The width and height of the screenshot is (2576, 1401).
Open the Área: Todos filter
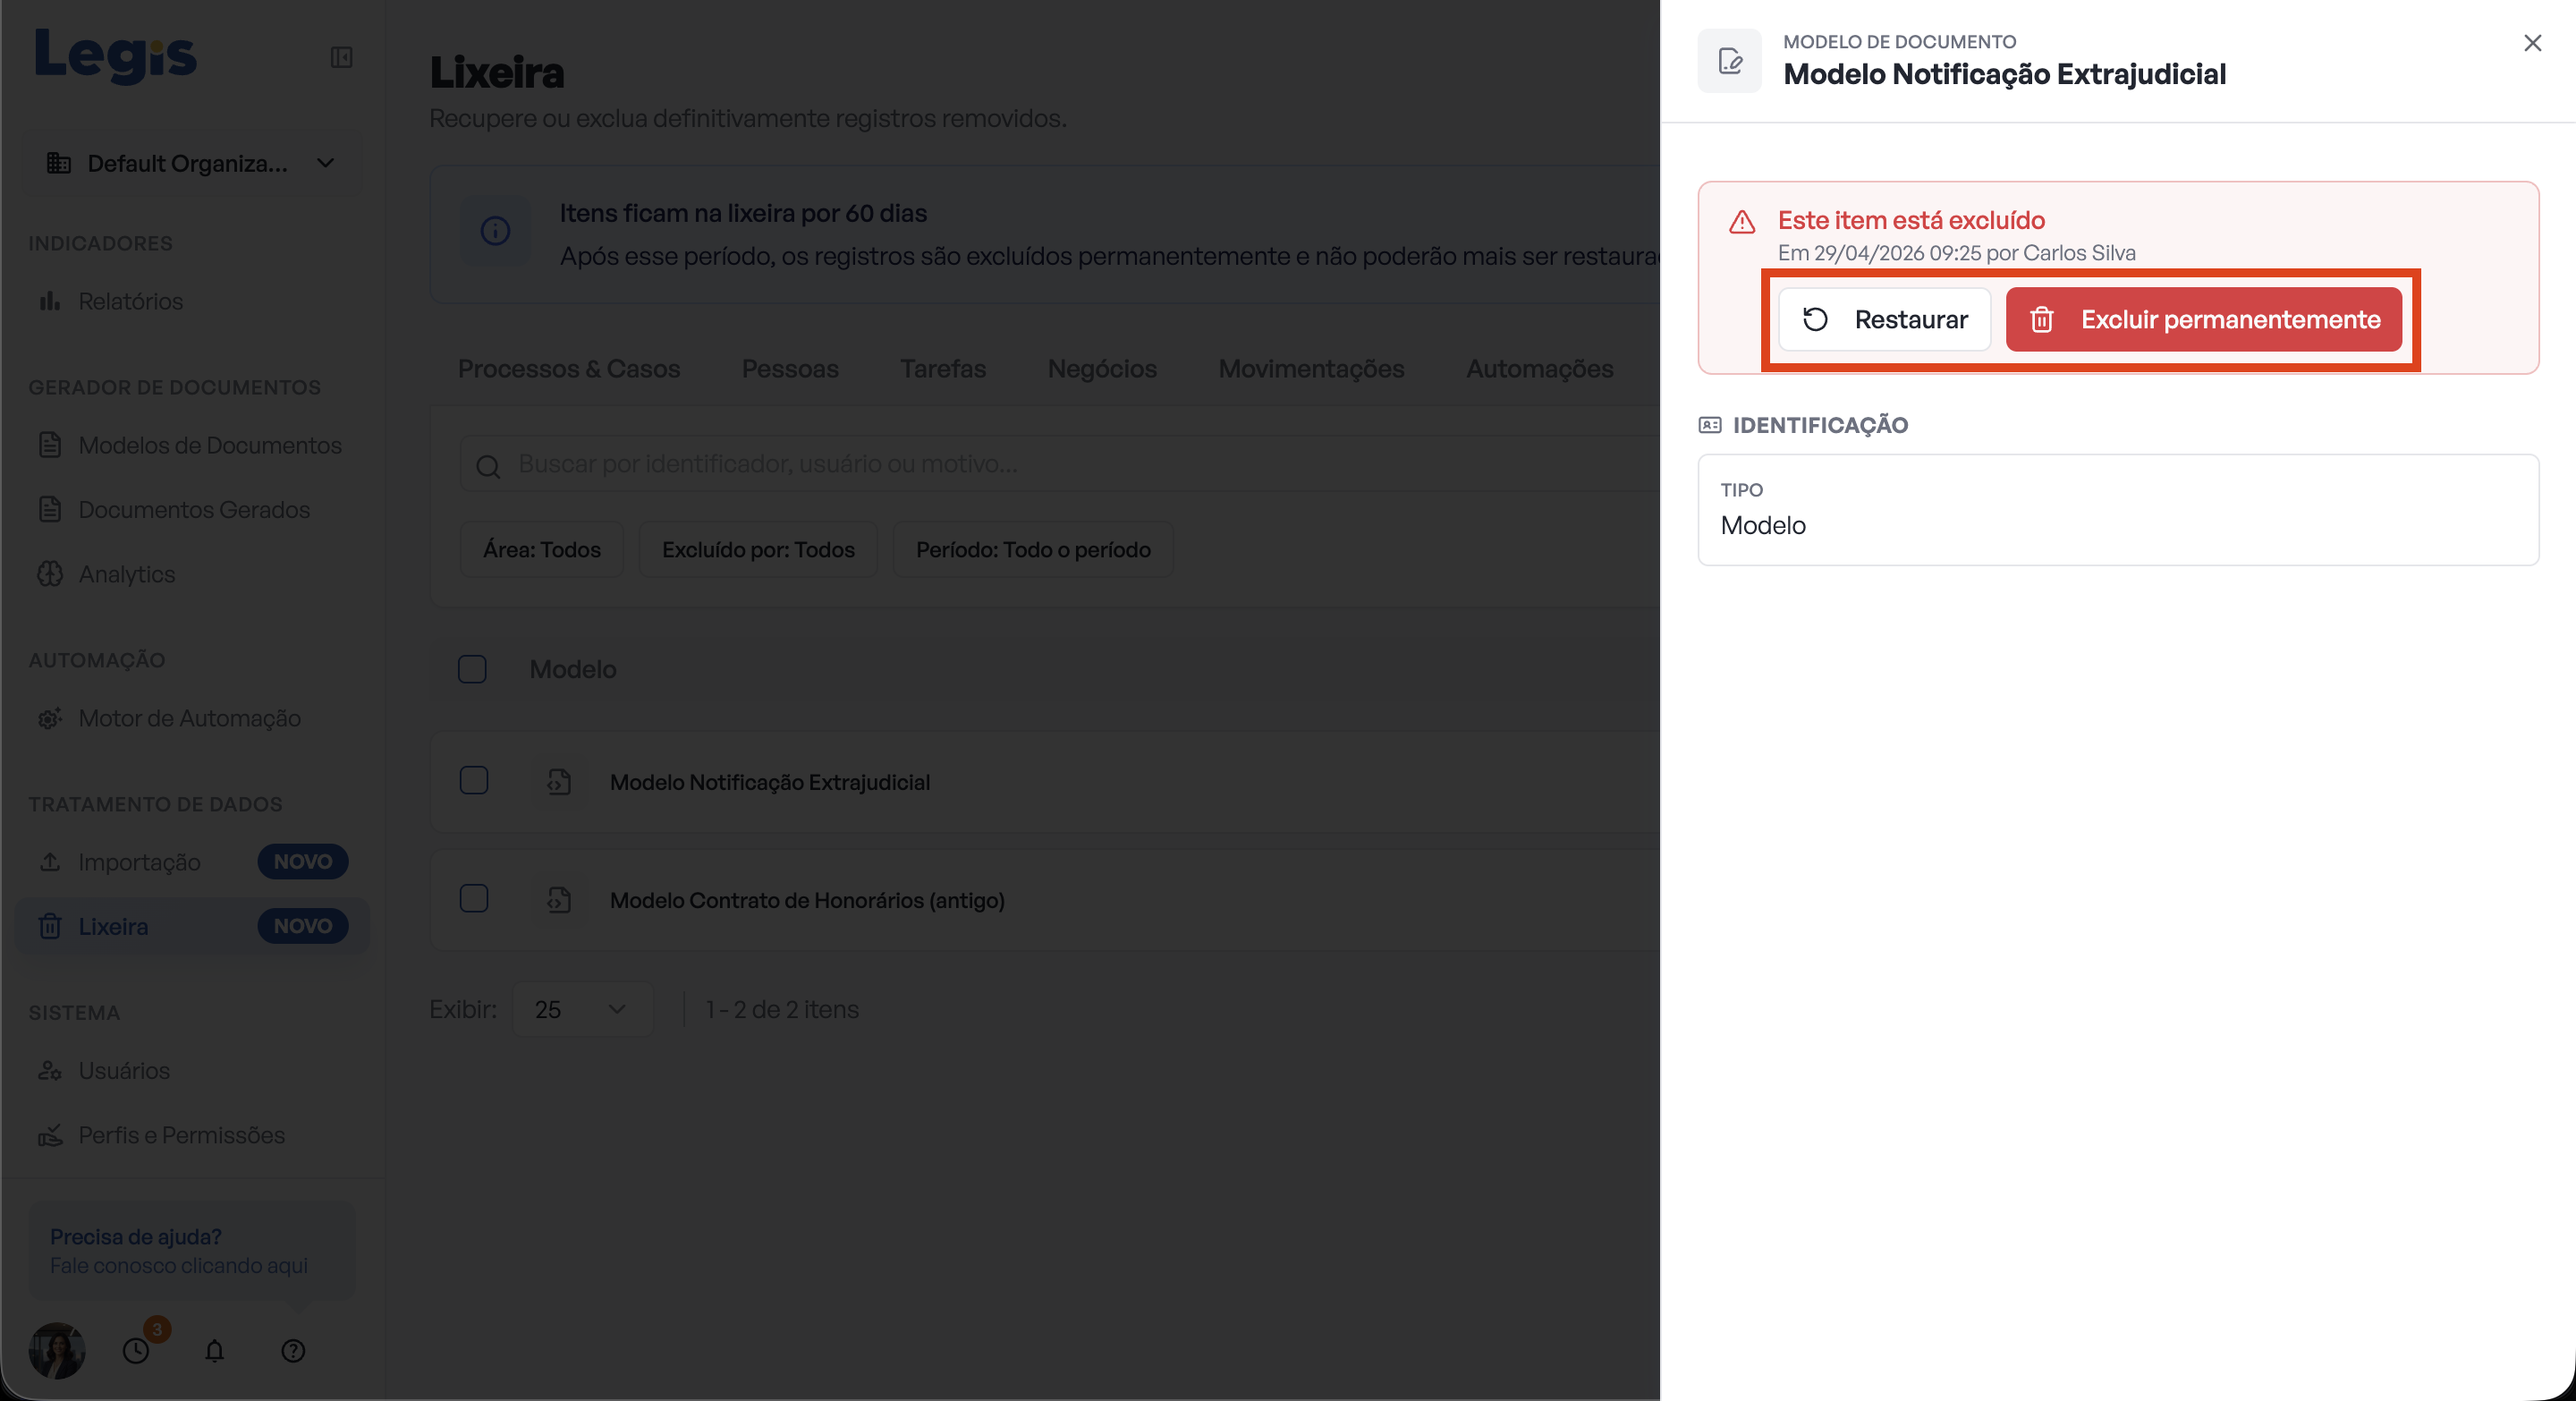[x=542, y=550]
